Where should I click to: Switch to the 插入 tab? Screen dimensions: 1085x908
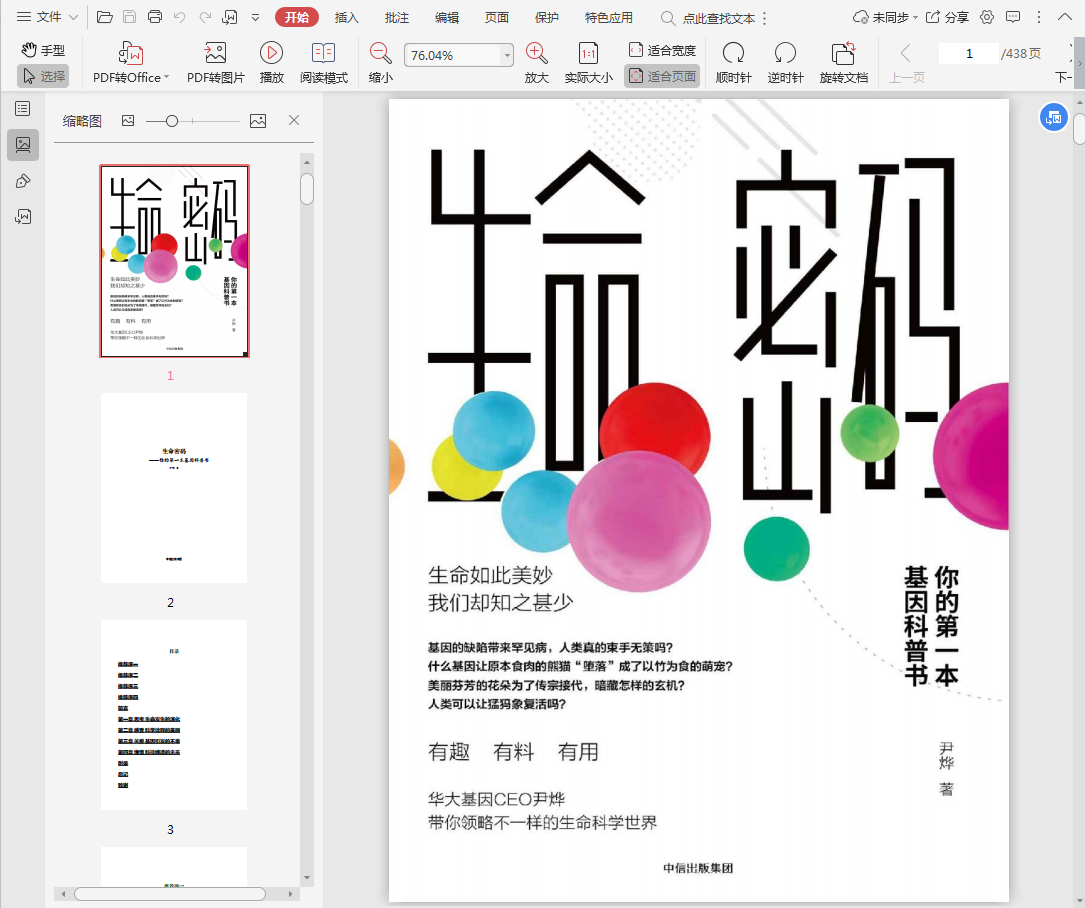[x=346, y=17]
